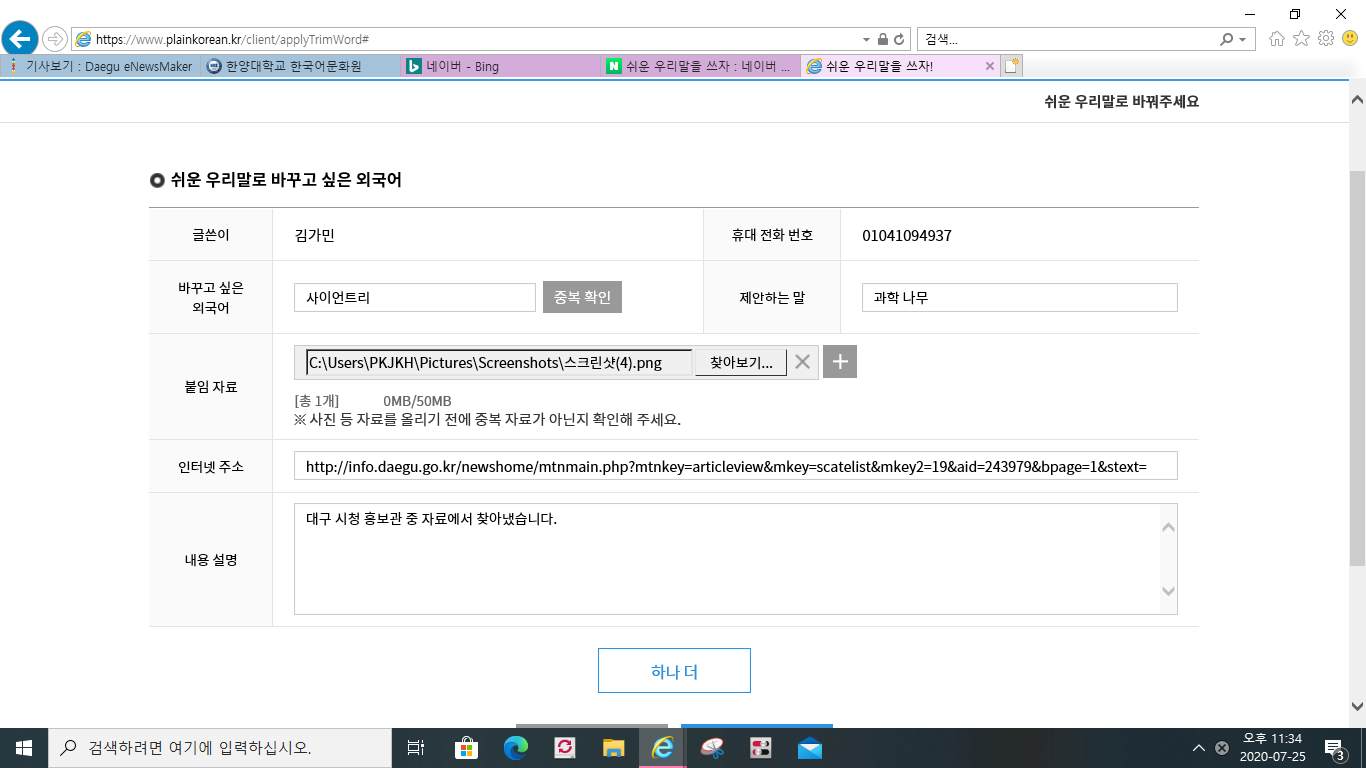Click the attached file path field

499,362
